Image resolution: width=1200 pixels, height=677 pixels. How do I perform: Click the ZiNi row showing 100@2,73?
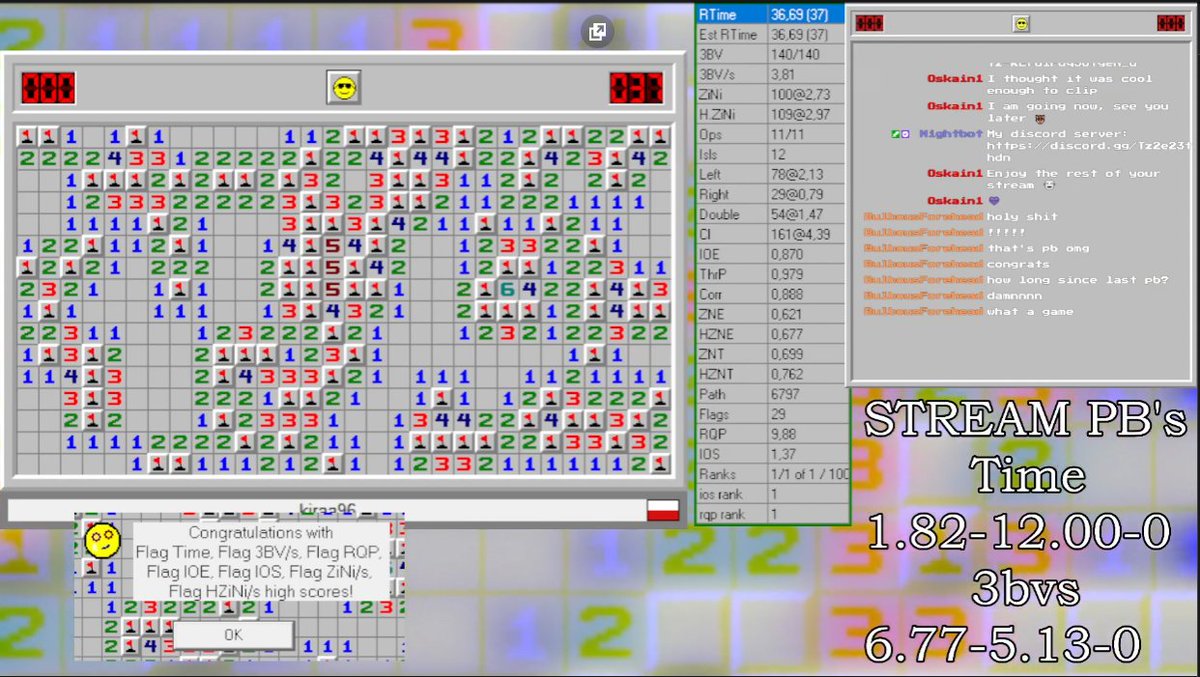pos(771,94)
